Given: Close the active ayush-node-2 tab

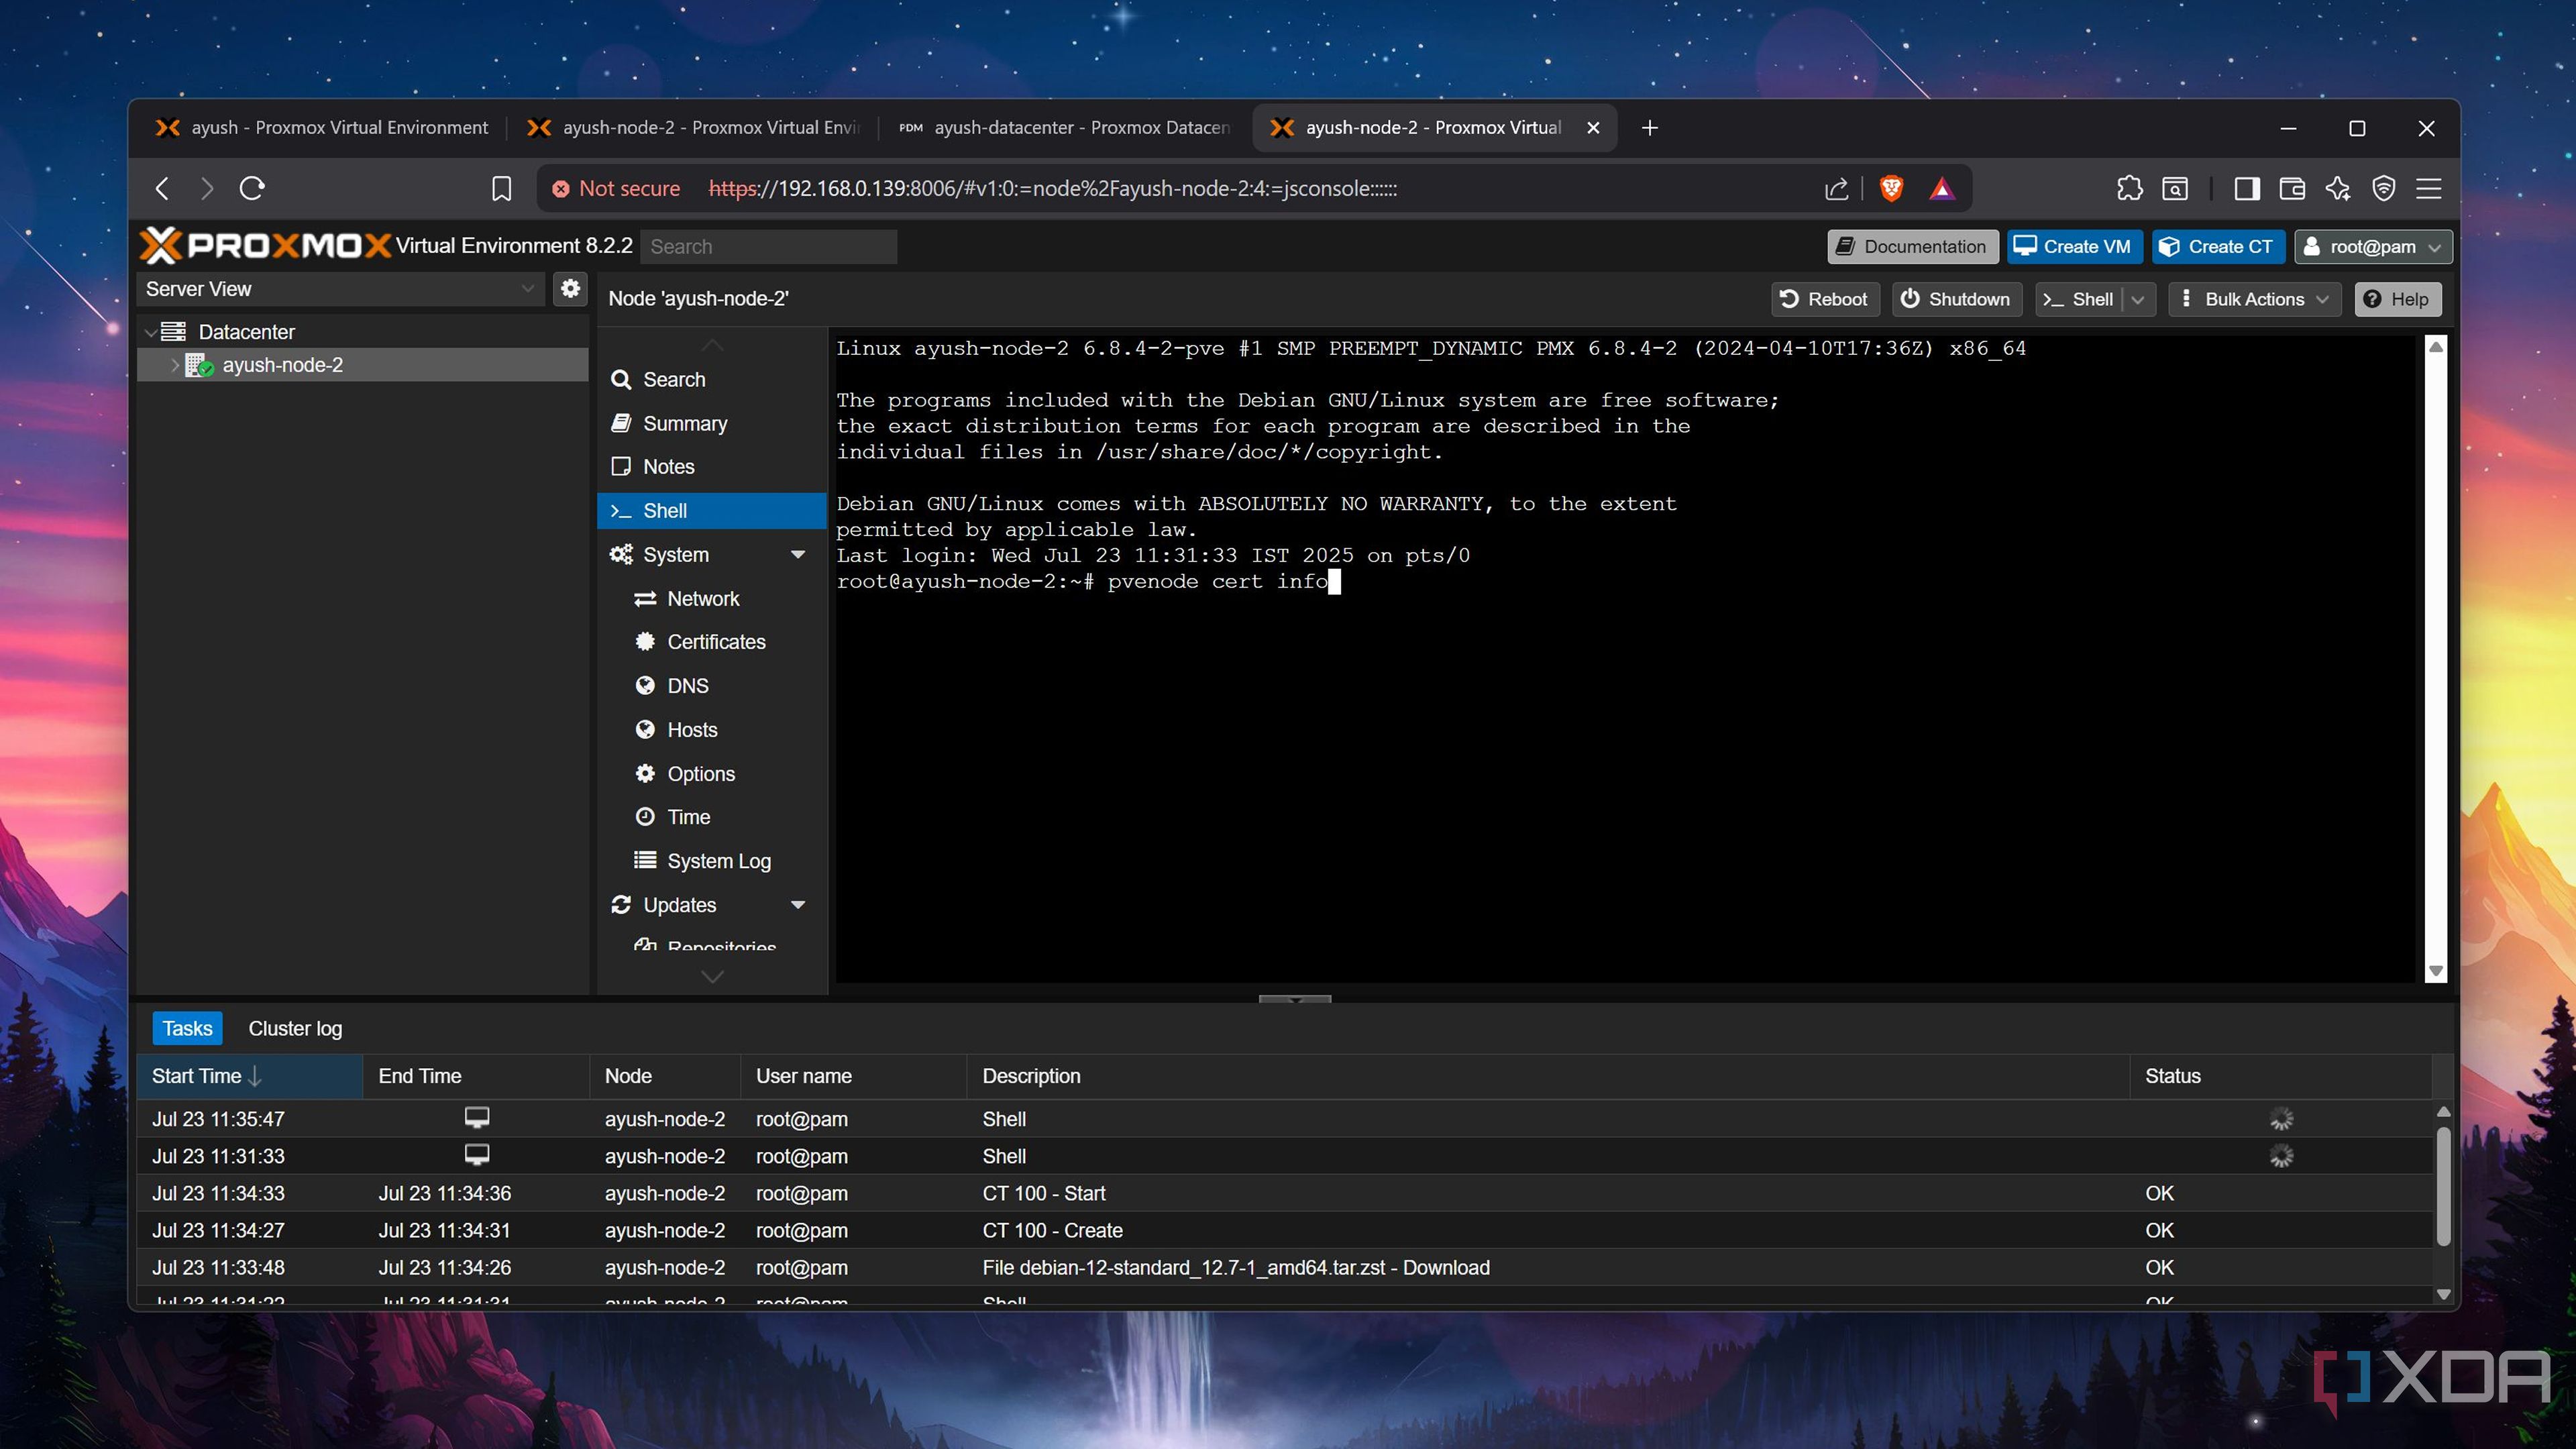Looking at the screenshot, I should coord(1593,128).
